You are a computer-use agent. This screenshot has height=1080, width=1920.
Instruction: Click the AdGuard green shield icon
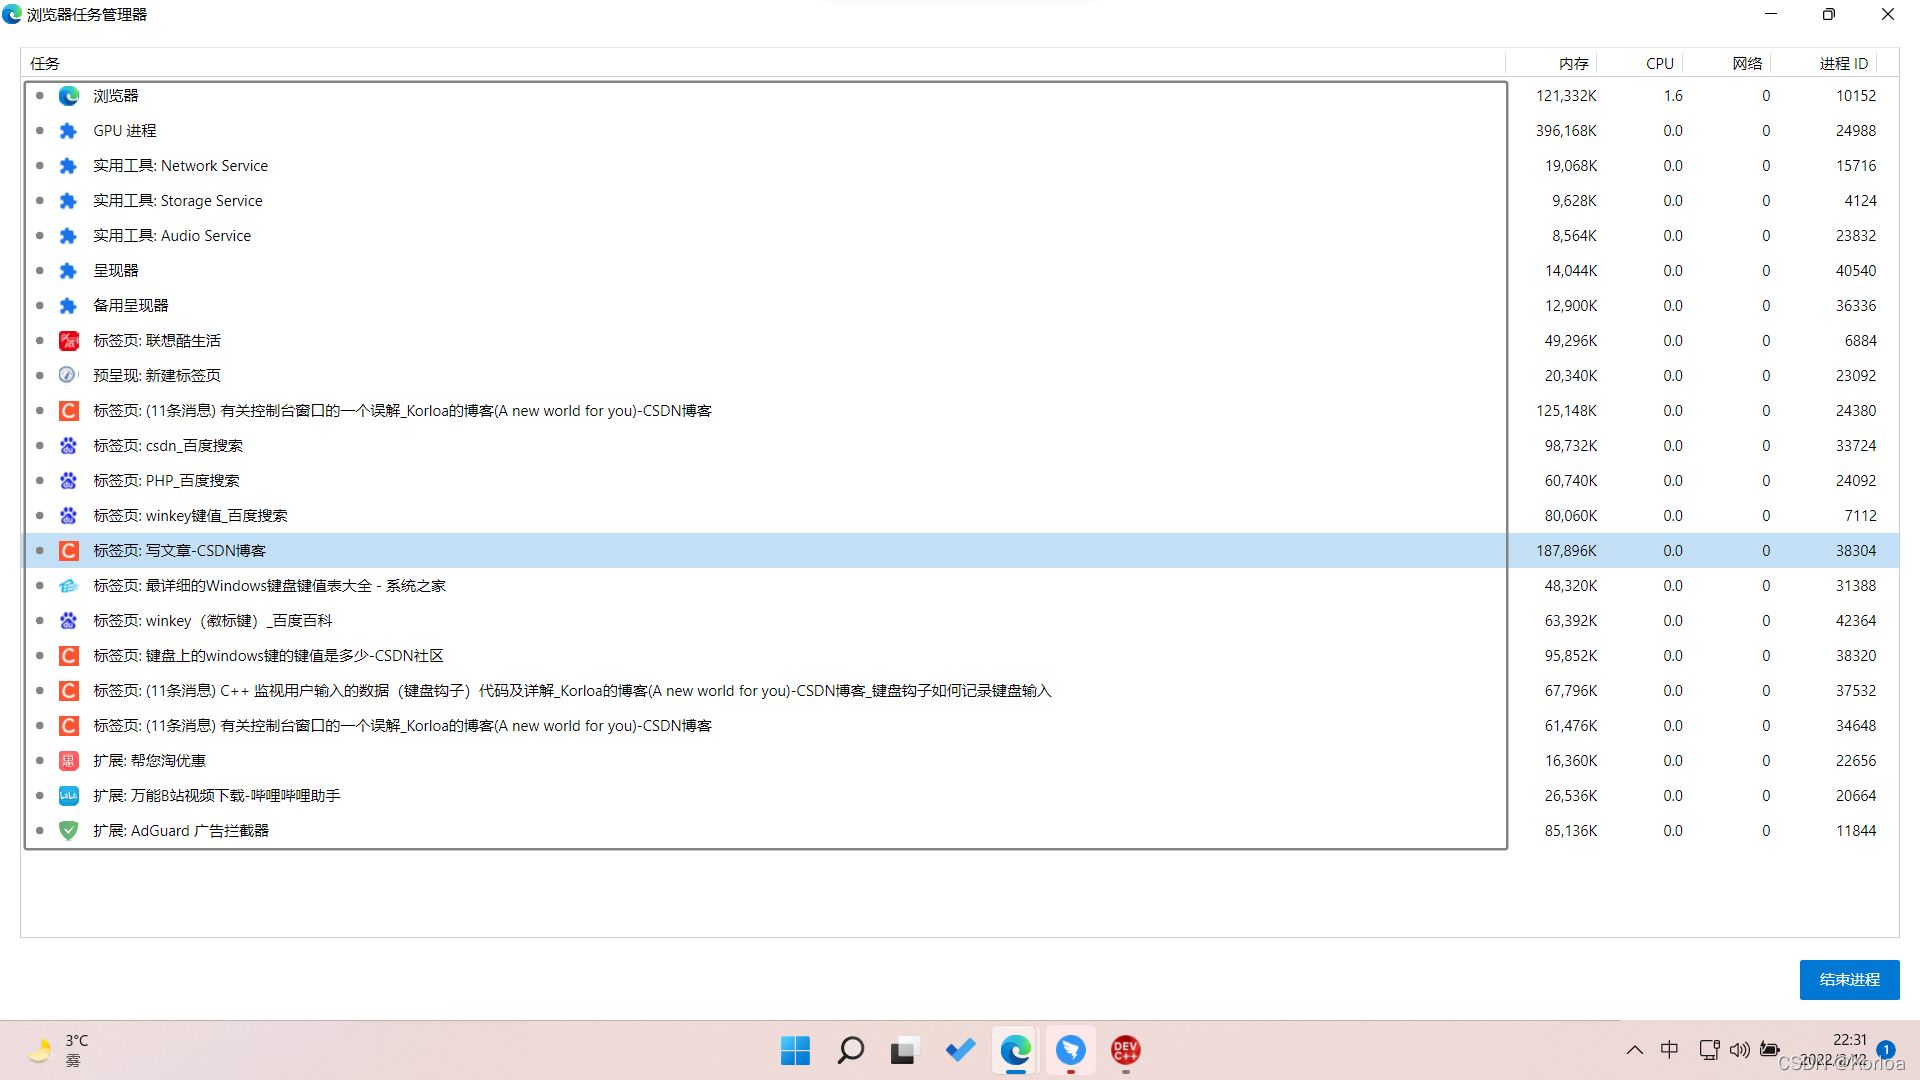click(x=68, y=831)
